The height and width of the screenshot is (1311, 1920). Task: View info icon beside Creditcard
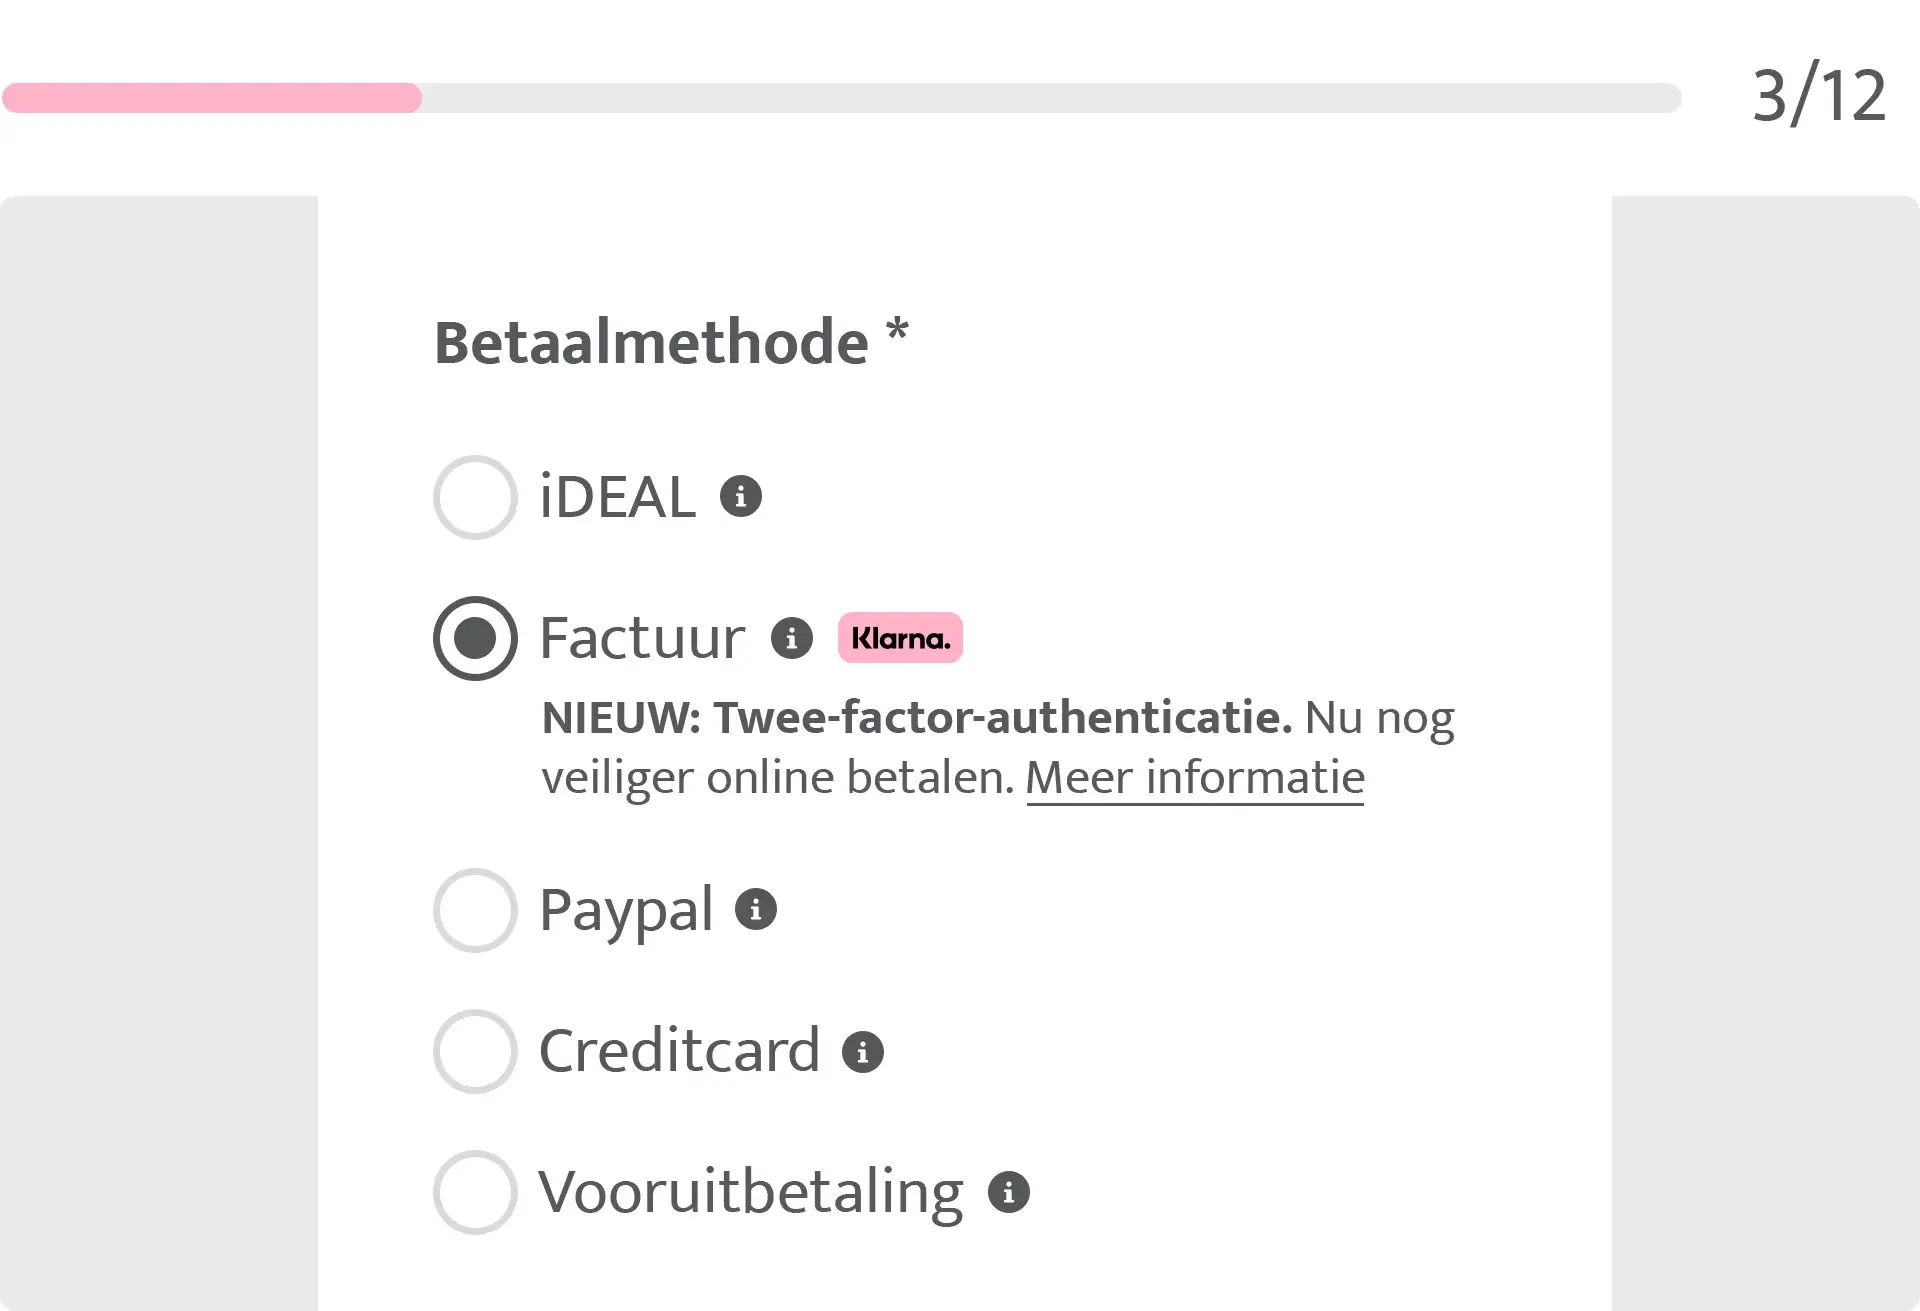(x=863, y=1052)
